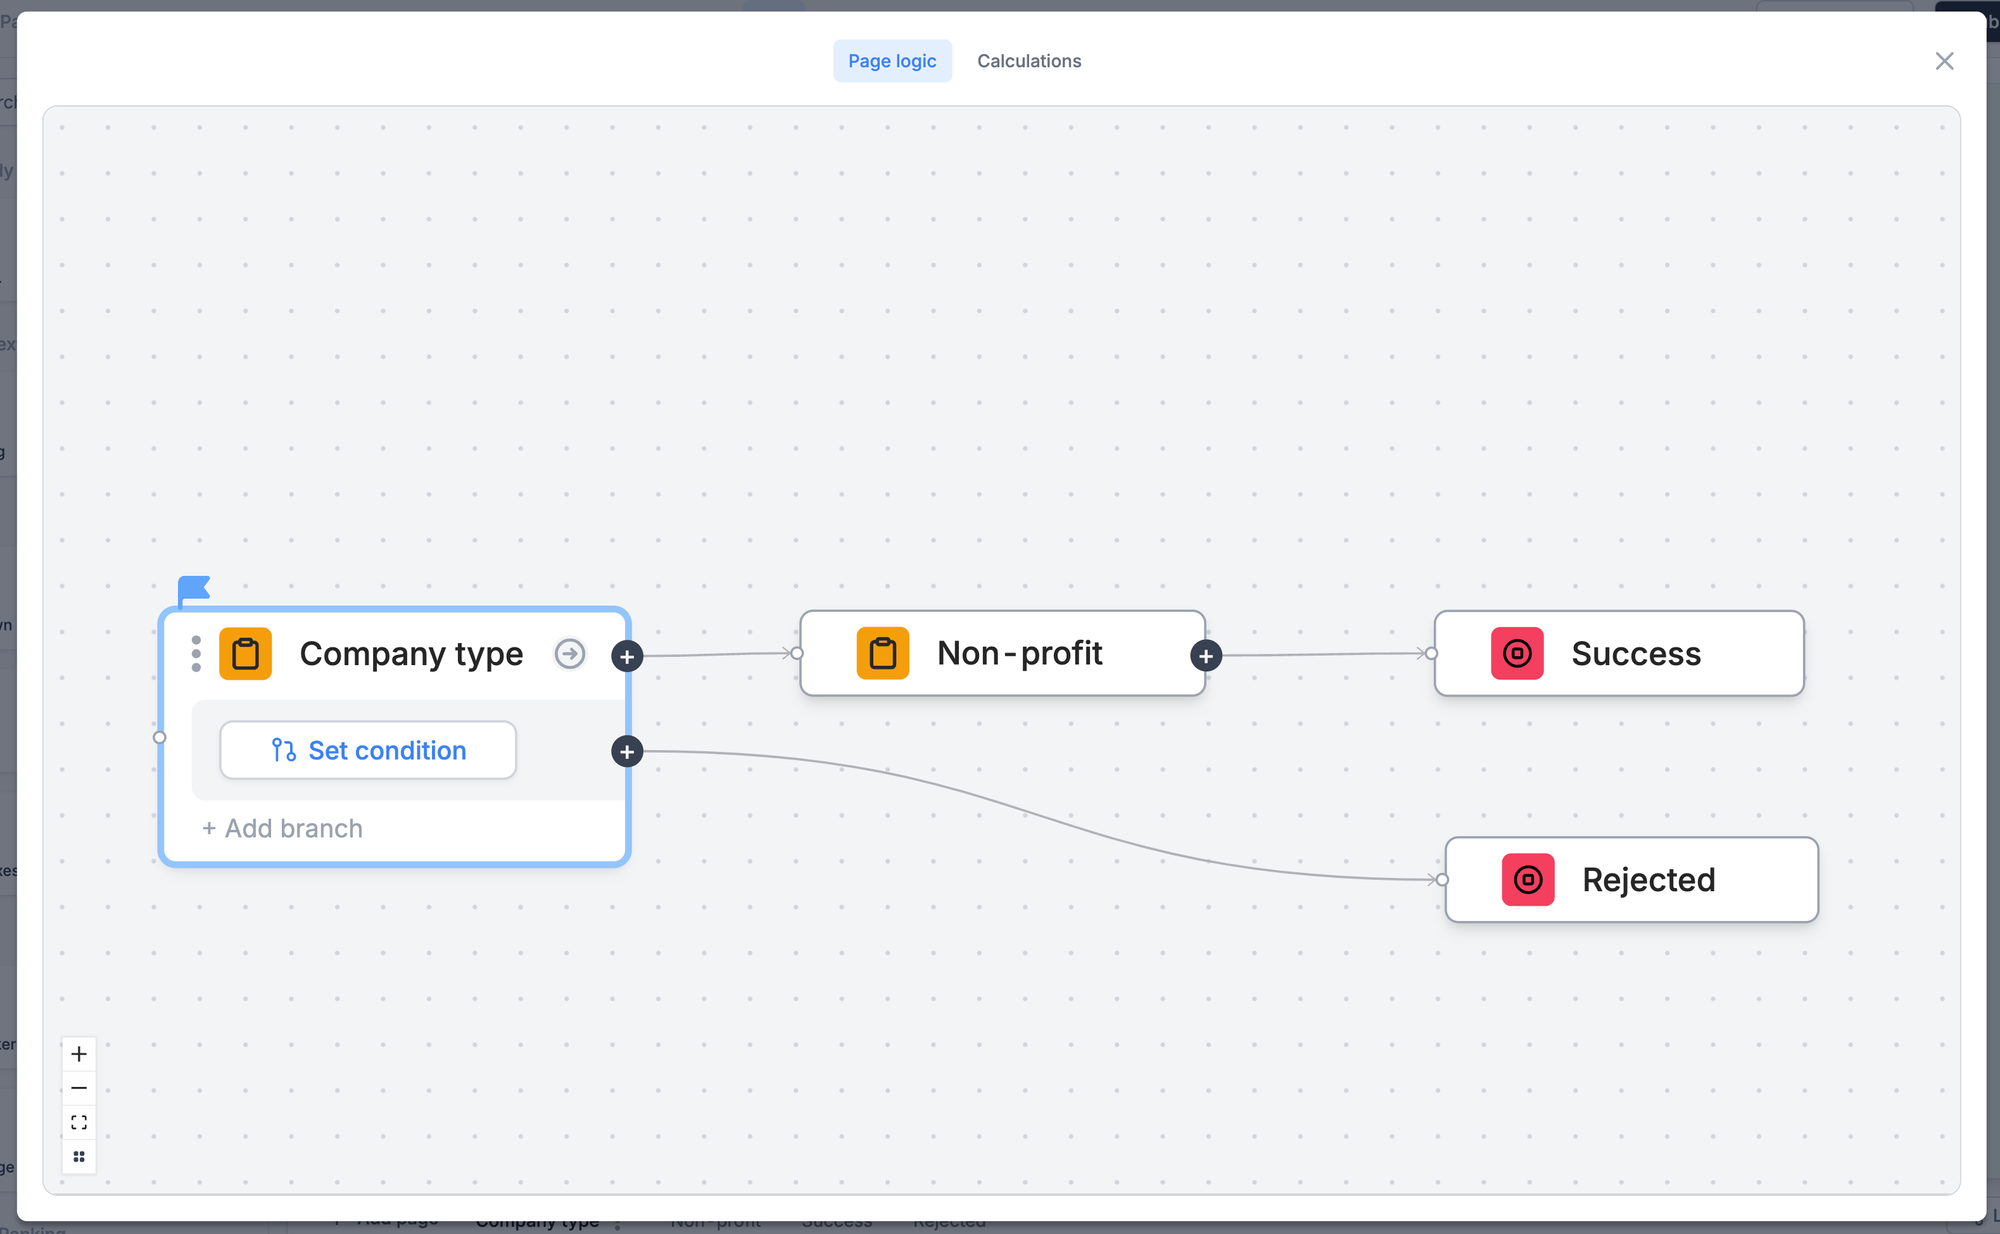Click the zoom out control
Image resolution: width=2000 pixels, height=1234 pixels.
(x=80, y=1088)
